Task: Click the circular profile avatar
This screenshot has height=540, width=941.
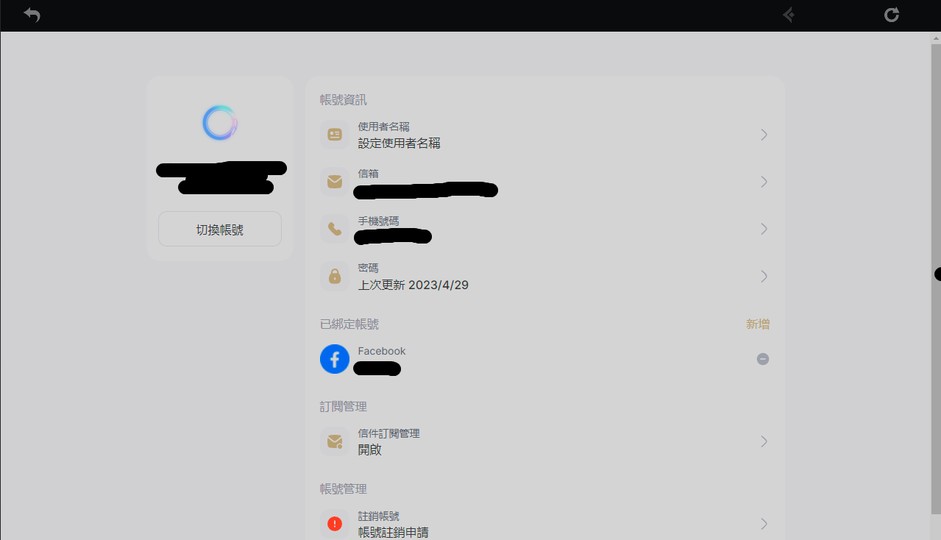Action: click(220, 123)
